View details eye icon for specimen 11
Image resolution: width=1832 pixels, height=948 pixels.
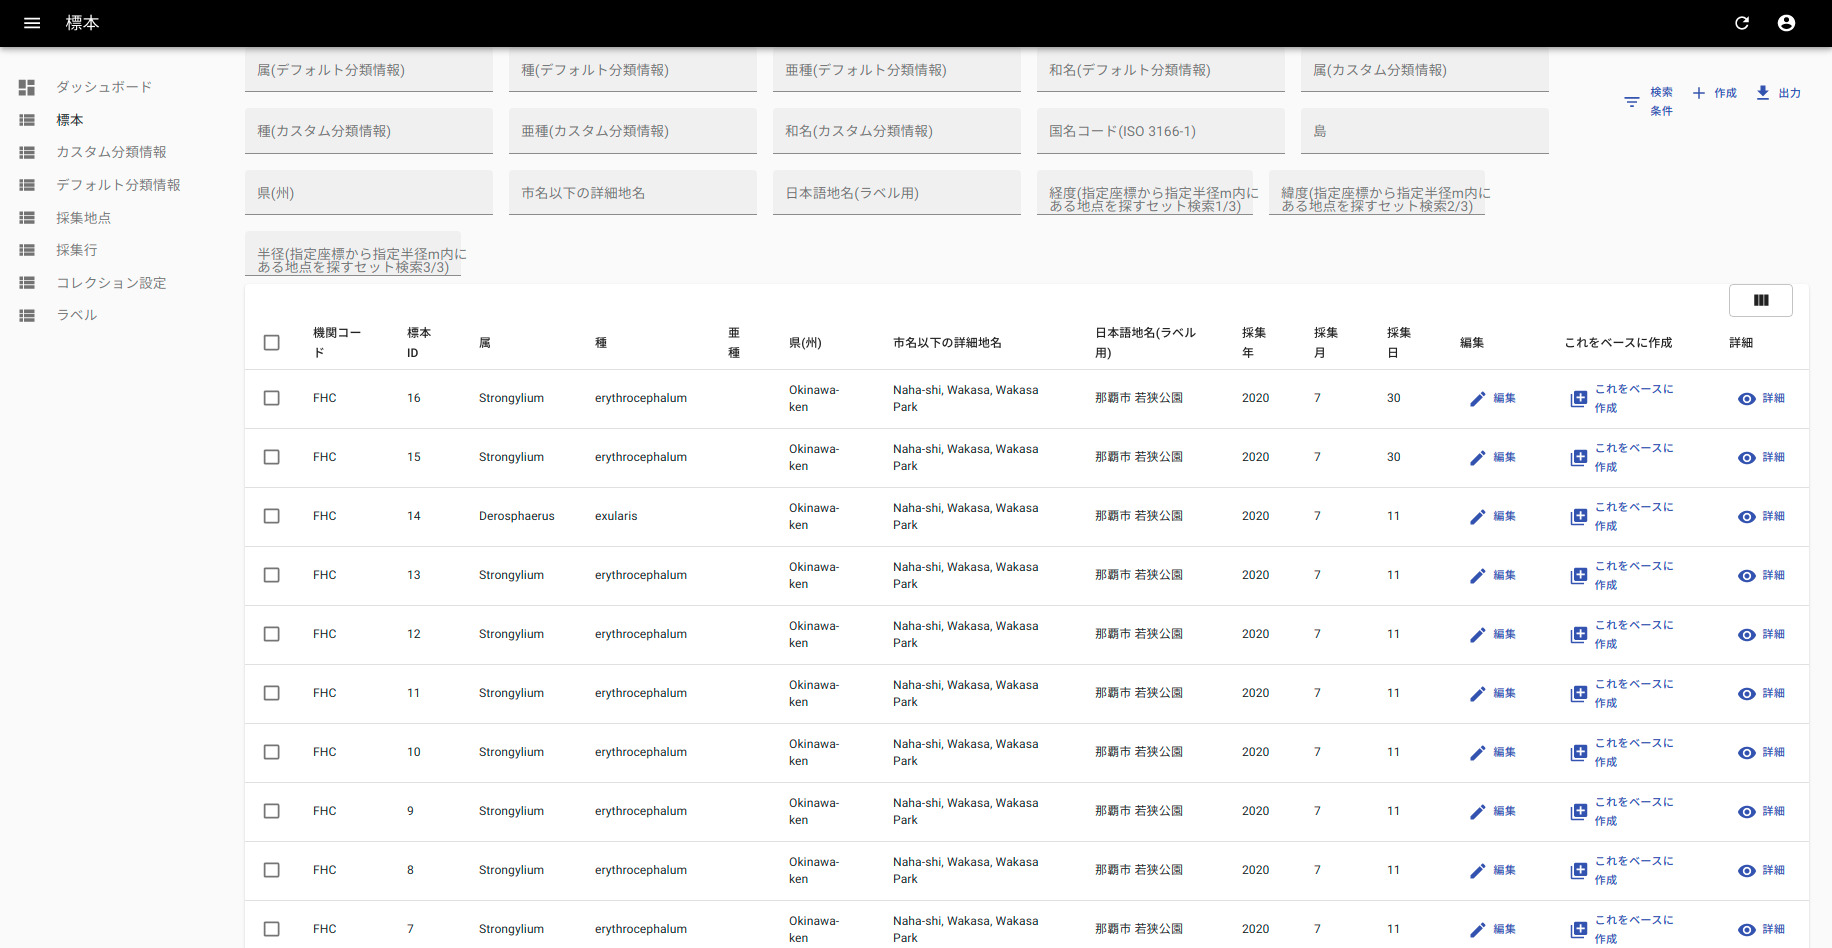1747,694
